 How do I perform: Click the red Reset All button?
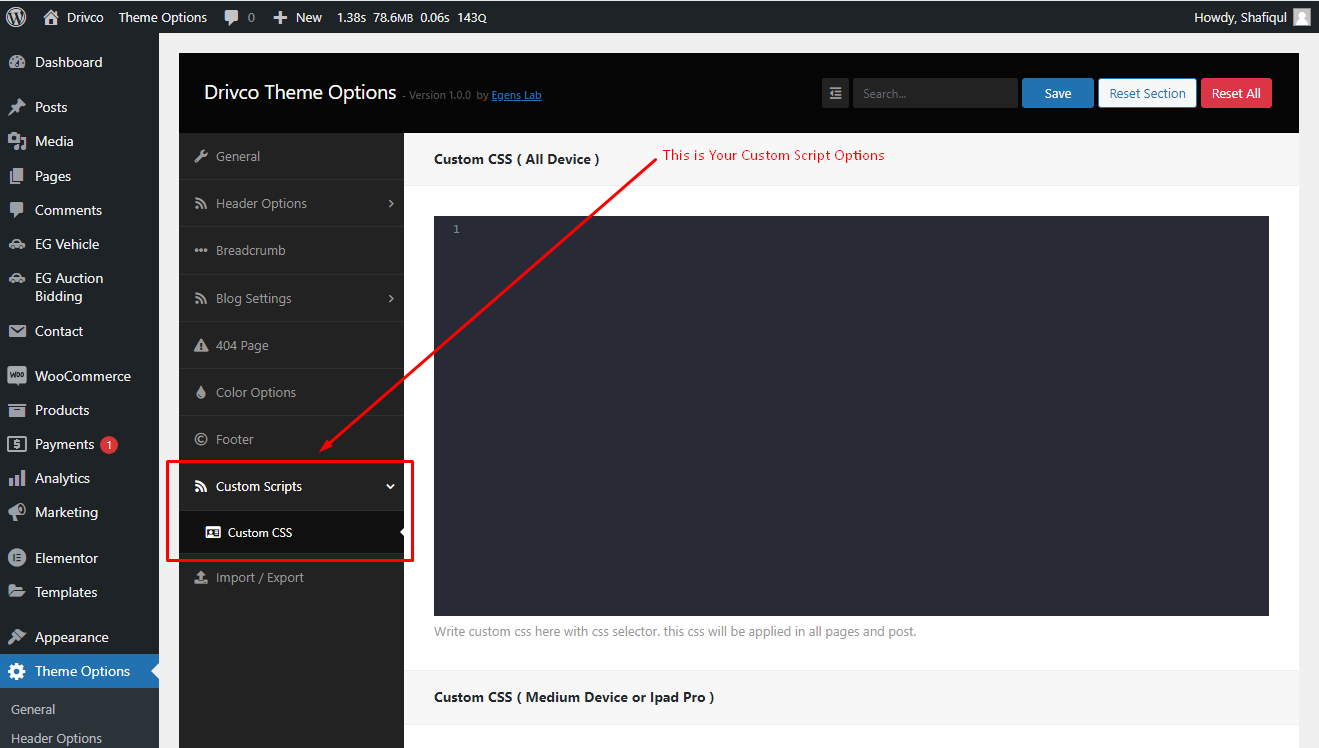pyautogui.click(x=1236, y=93)
